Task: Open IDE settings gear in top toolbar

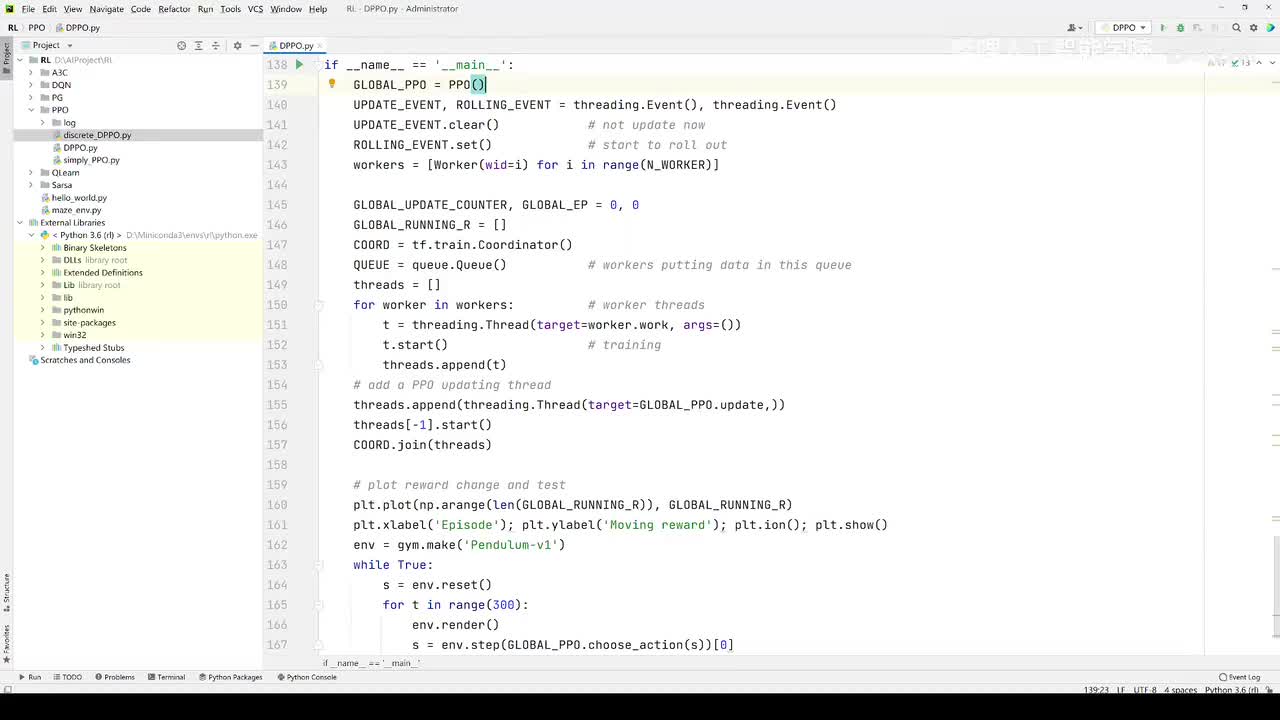Action: pos(1253,28)
